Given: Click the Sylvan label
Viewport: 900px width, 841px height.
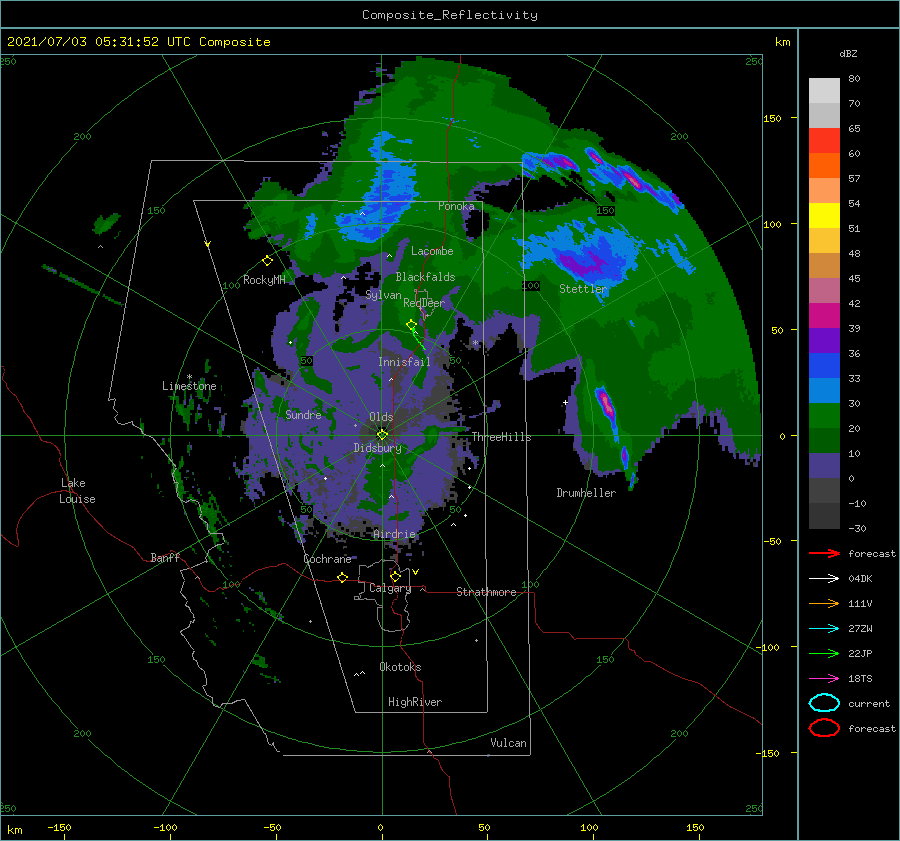Looking at the screenshot, I should [x=383, y=295].
